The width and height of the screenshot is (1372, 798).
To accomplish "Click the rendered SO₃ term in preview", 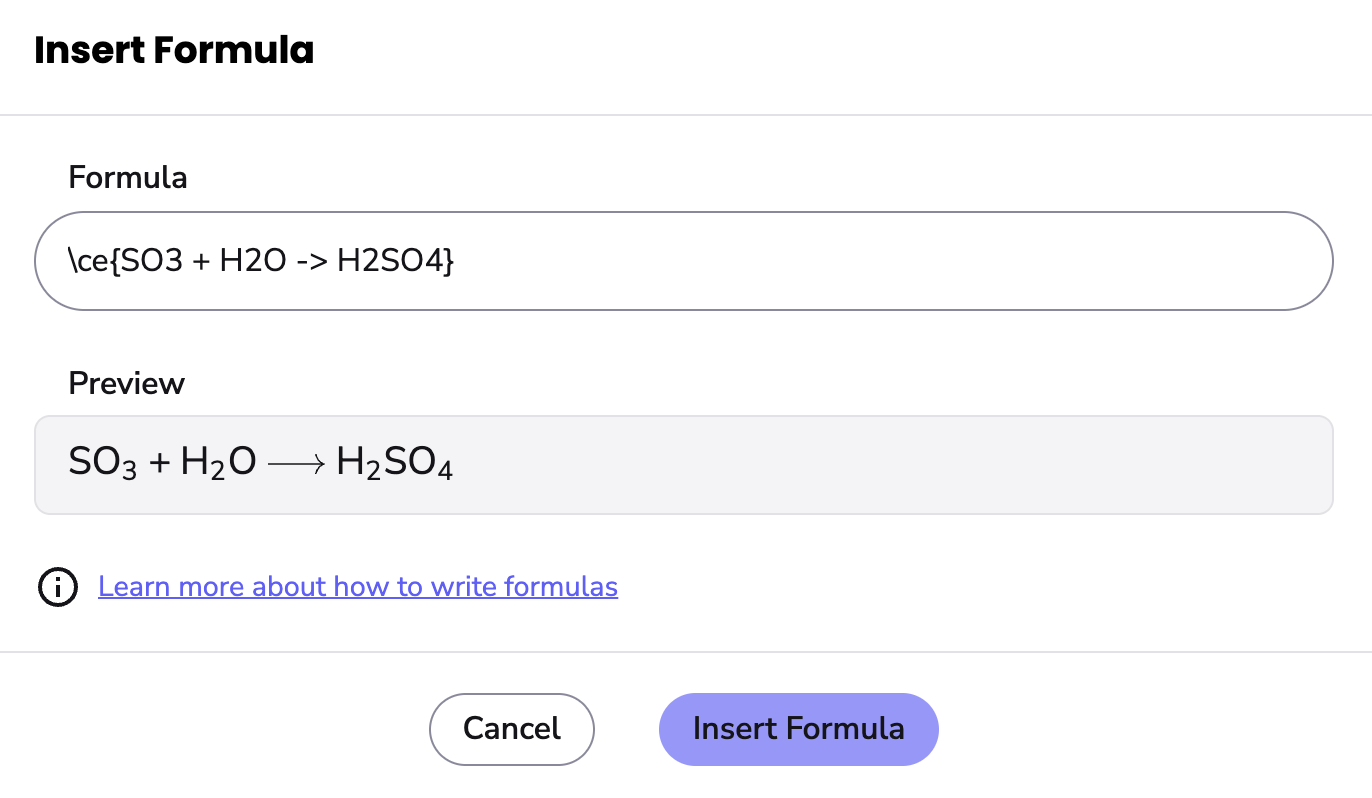I will coord(102,463).
